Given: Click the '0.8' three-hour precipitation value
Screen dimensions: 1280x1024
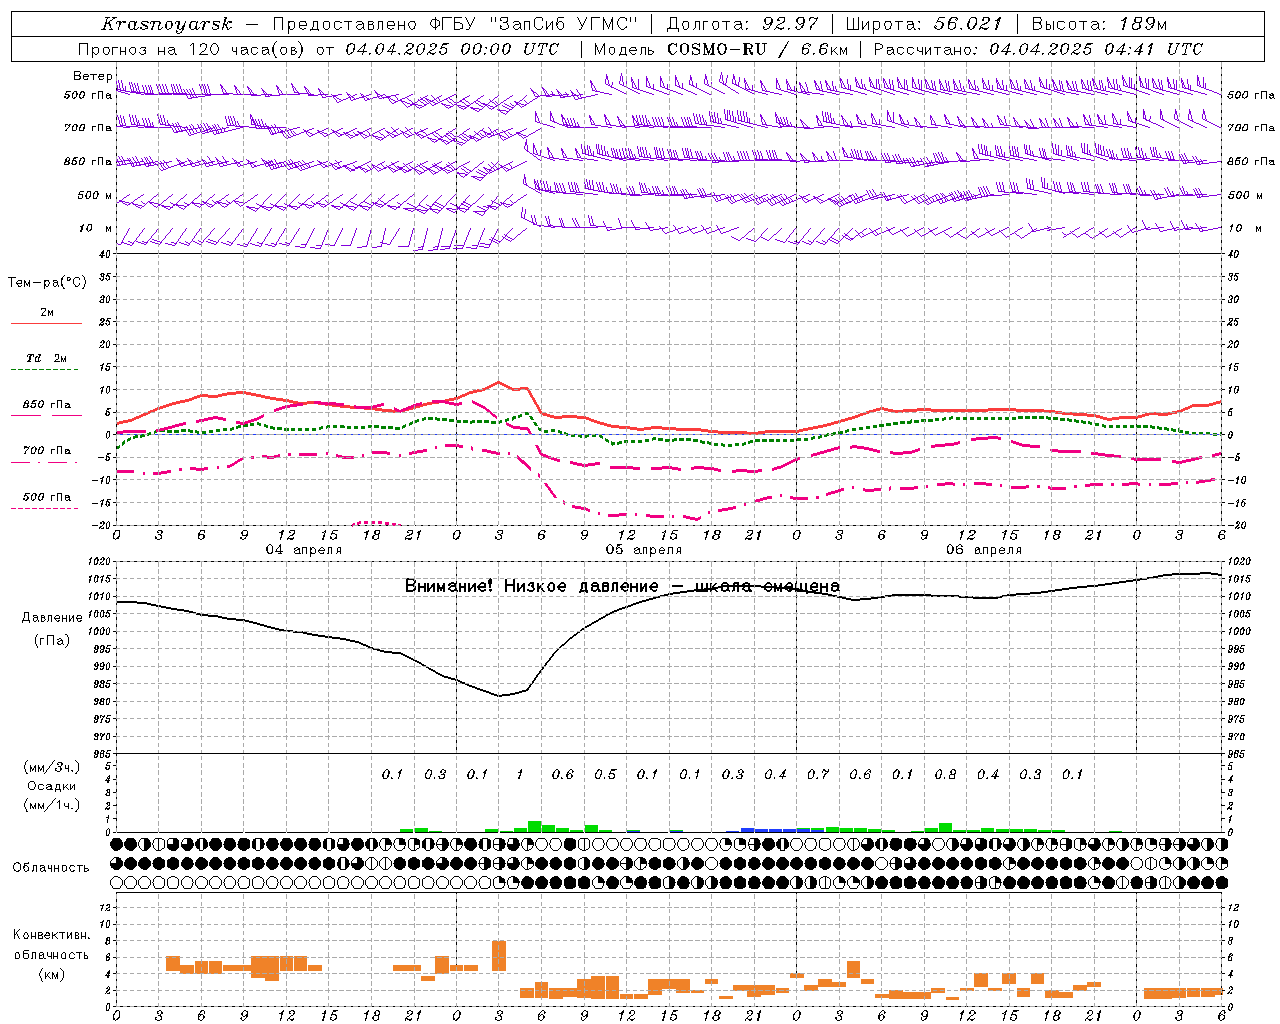Looking at the screenshot, I should pos(945,774).
